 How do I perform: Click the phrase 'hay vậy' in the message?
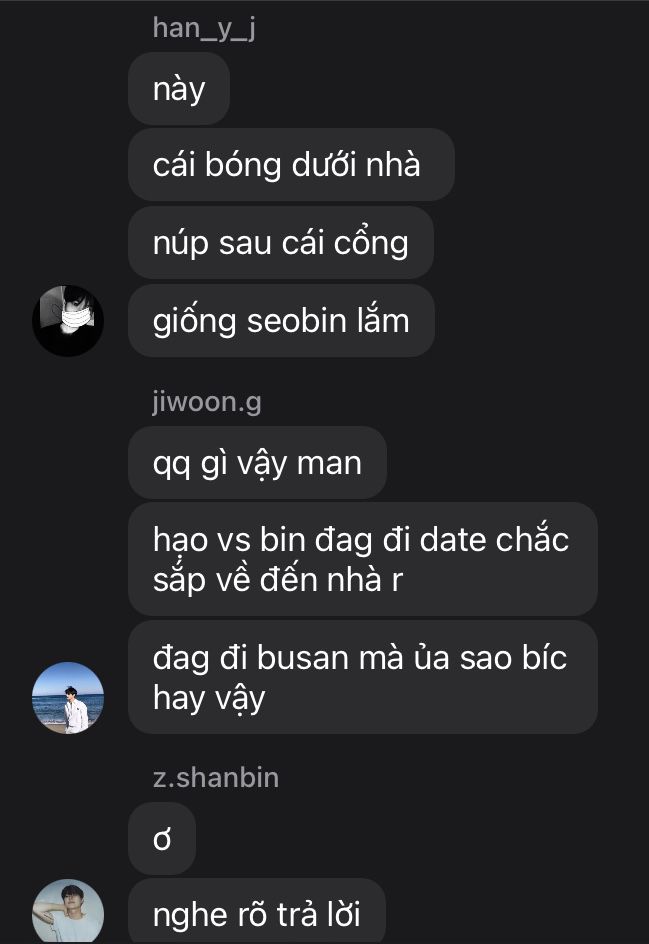tap(209, 700)
